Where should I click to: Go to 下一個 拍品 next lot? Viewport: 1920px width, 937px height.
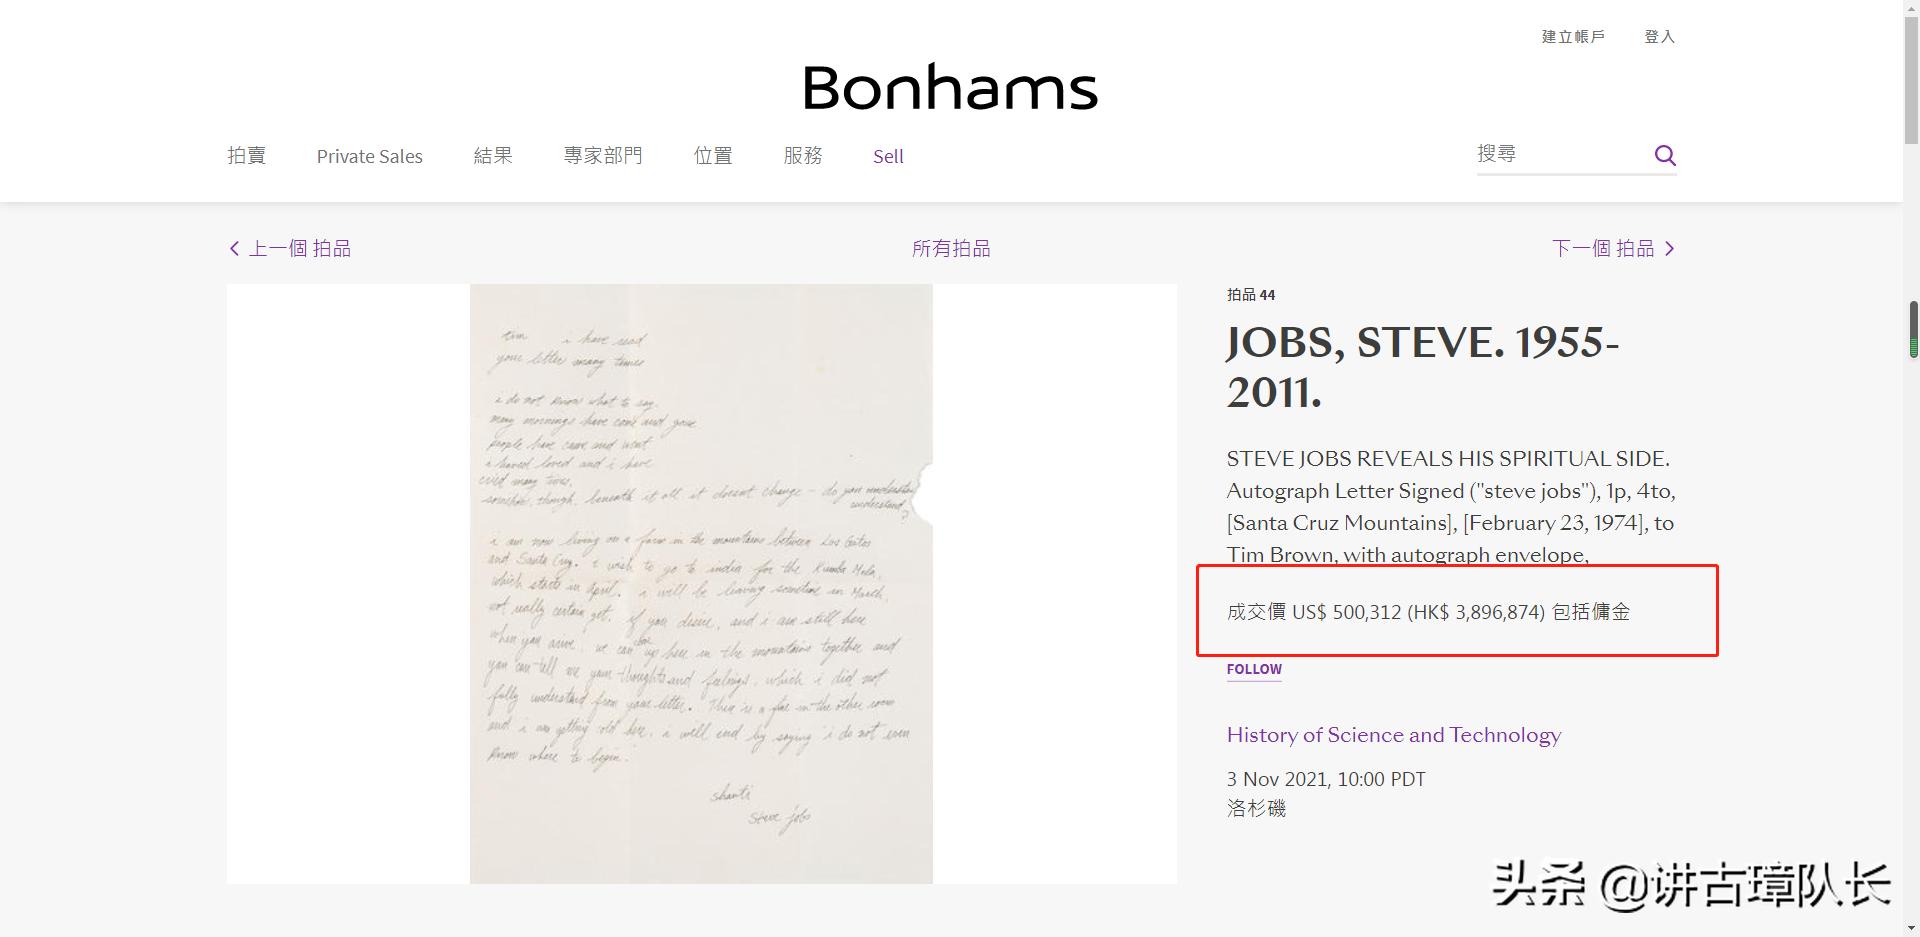pyautogui.click(x=1603, y=248)
